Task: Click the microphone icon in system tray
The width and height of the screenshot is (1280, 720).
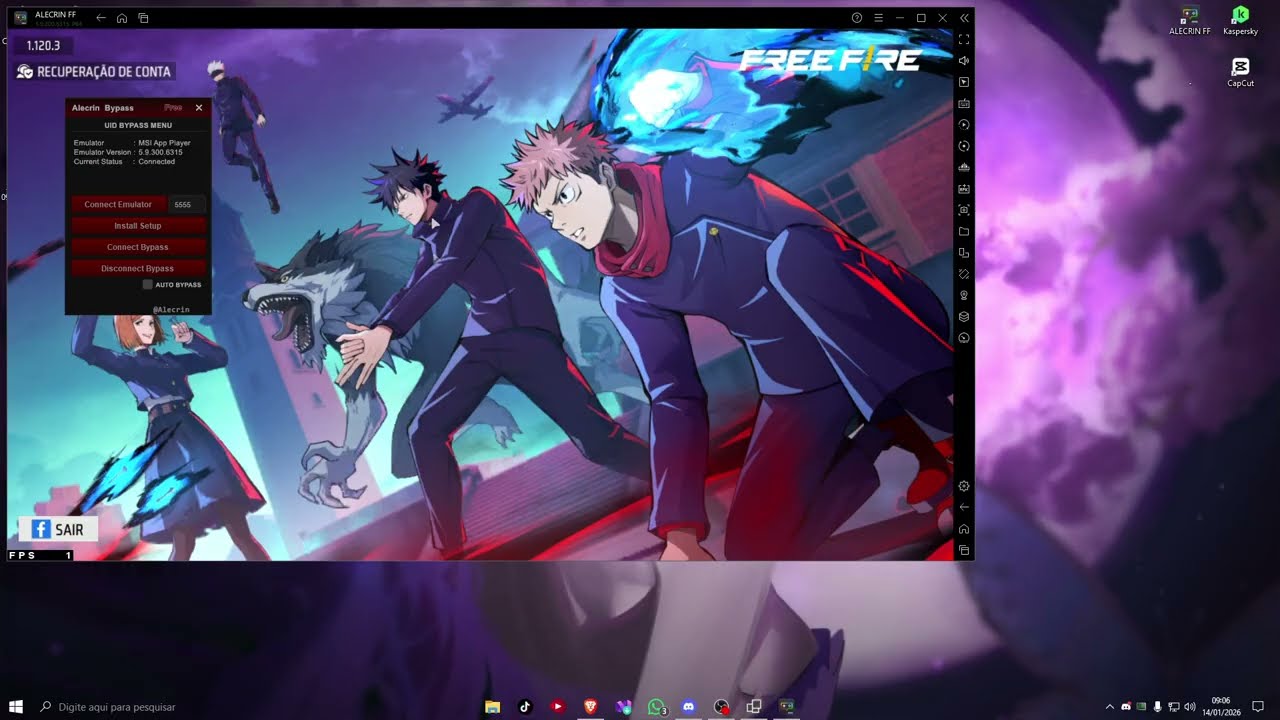Action: (x=1157, y=707)
